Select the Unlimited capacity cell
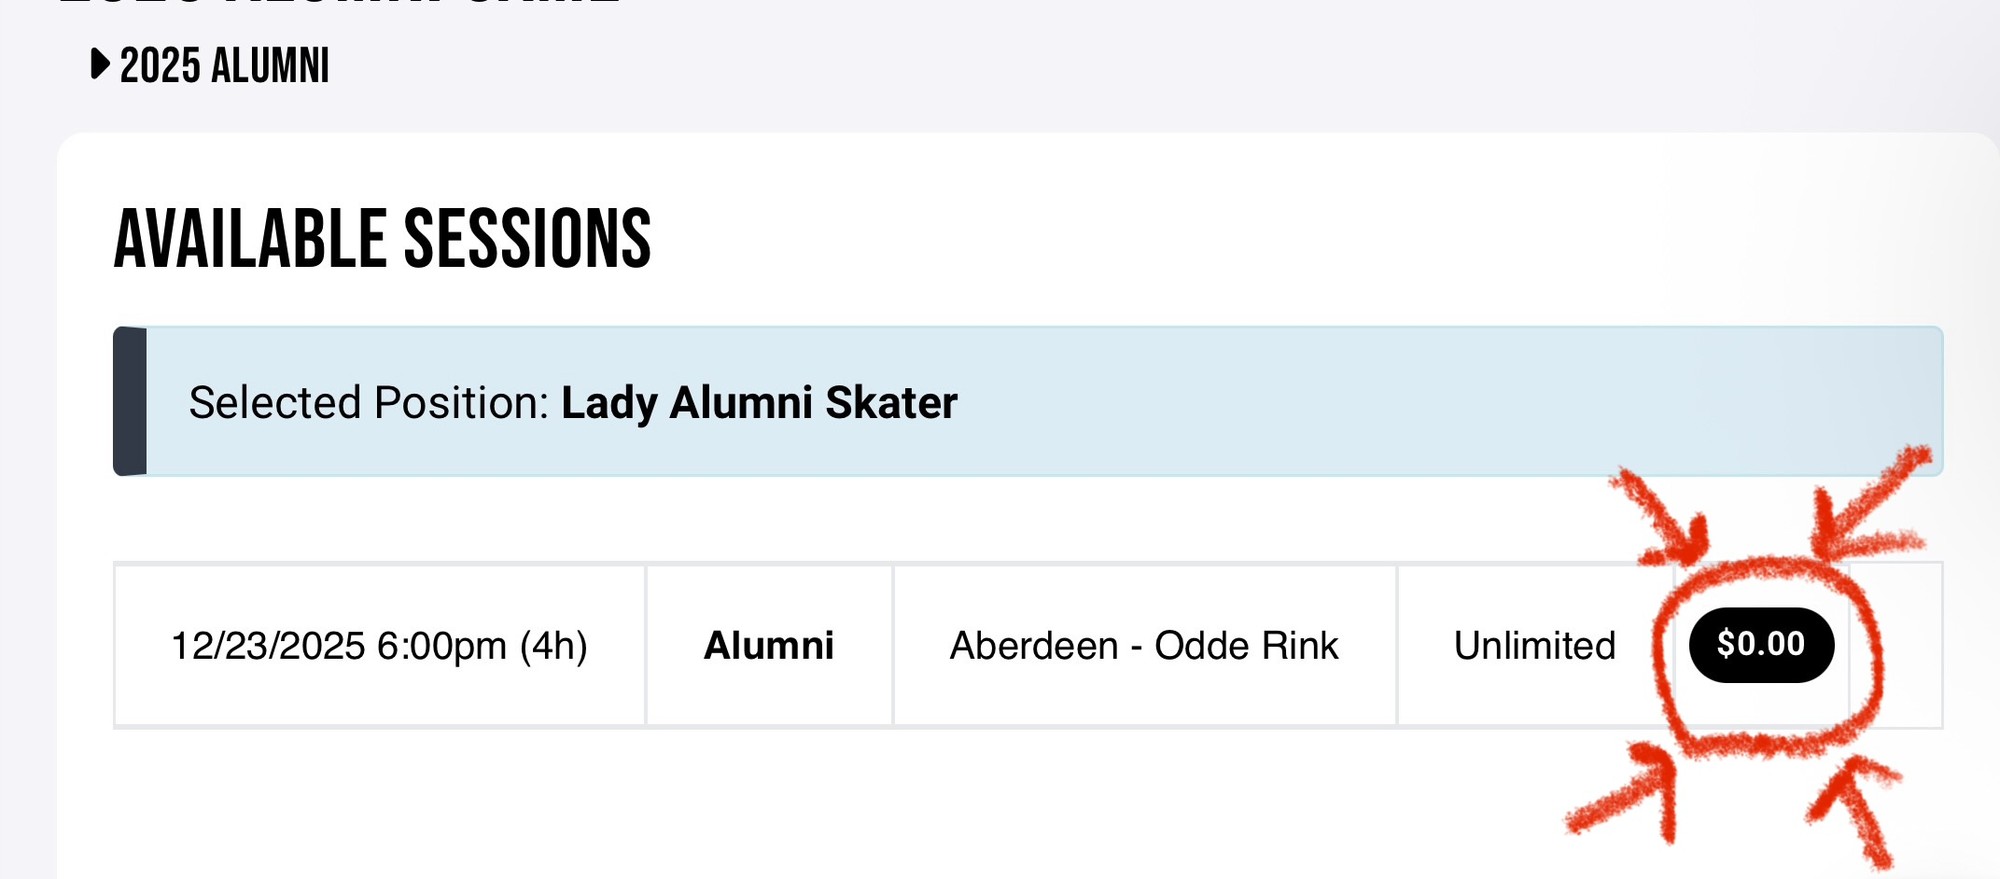This screenshot has width=2000, height=879. coord(1534,646)
